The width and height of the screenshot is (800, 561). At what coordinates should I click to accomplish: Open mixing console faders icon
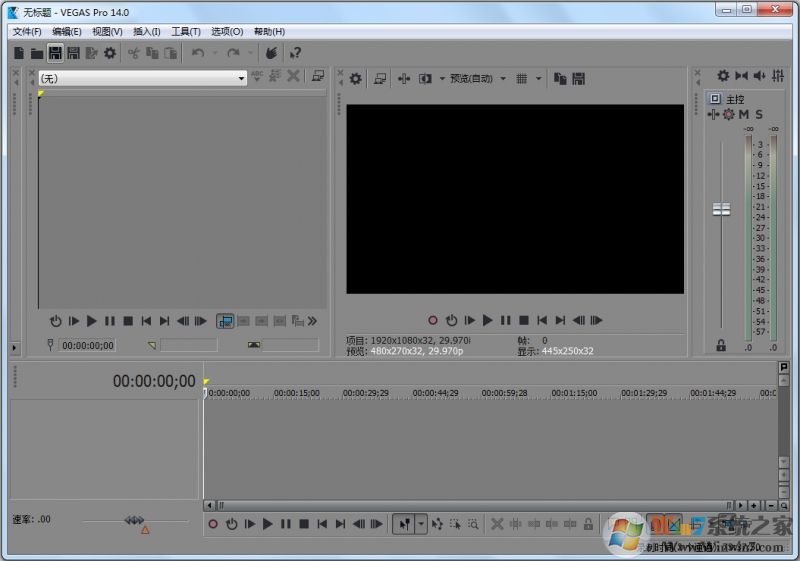(x=778, y=75)
